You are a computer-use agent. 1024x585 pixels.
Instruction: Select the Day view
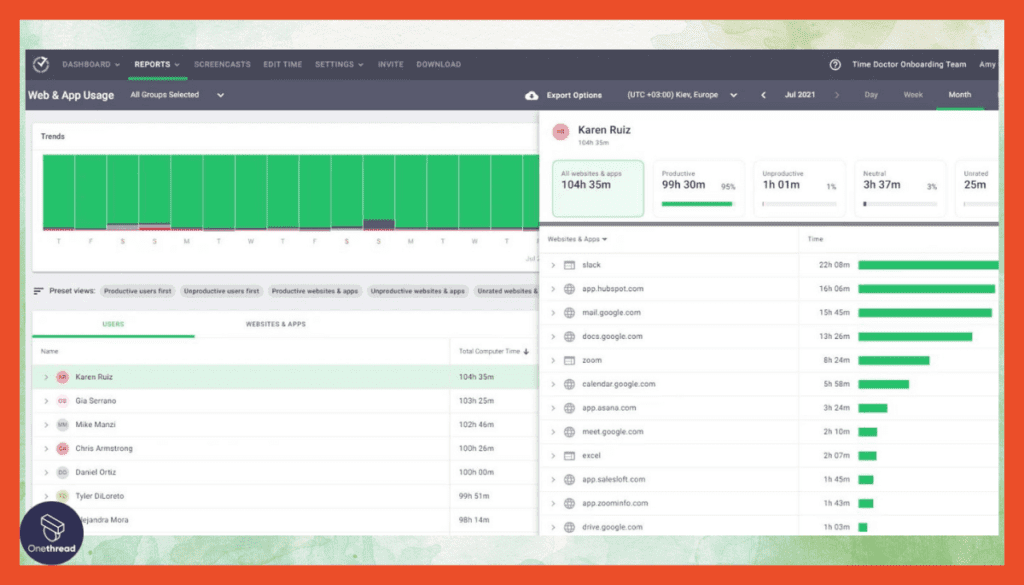point(871,95)
